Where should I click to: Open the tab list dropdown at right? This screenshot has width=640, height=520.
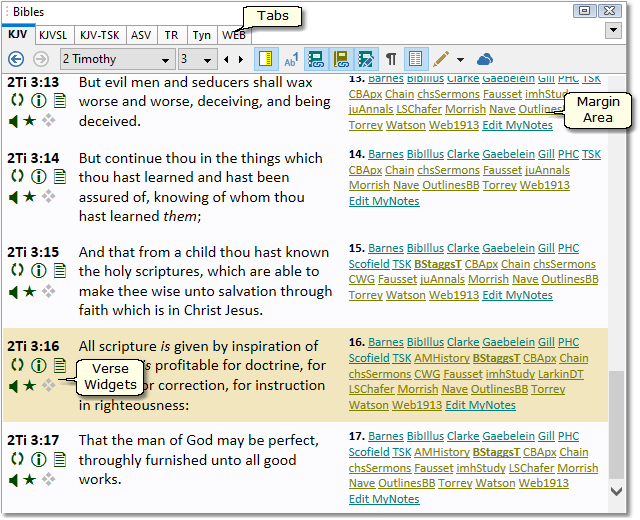pos(613,30)
